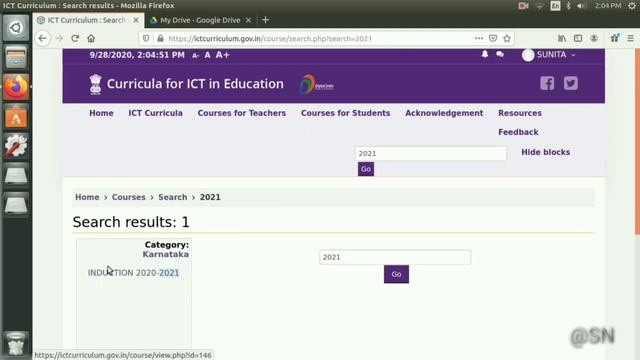Visit the Twitter page icon
This screenshot has width=640, height=360.
571,83
